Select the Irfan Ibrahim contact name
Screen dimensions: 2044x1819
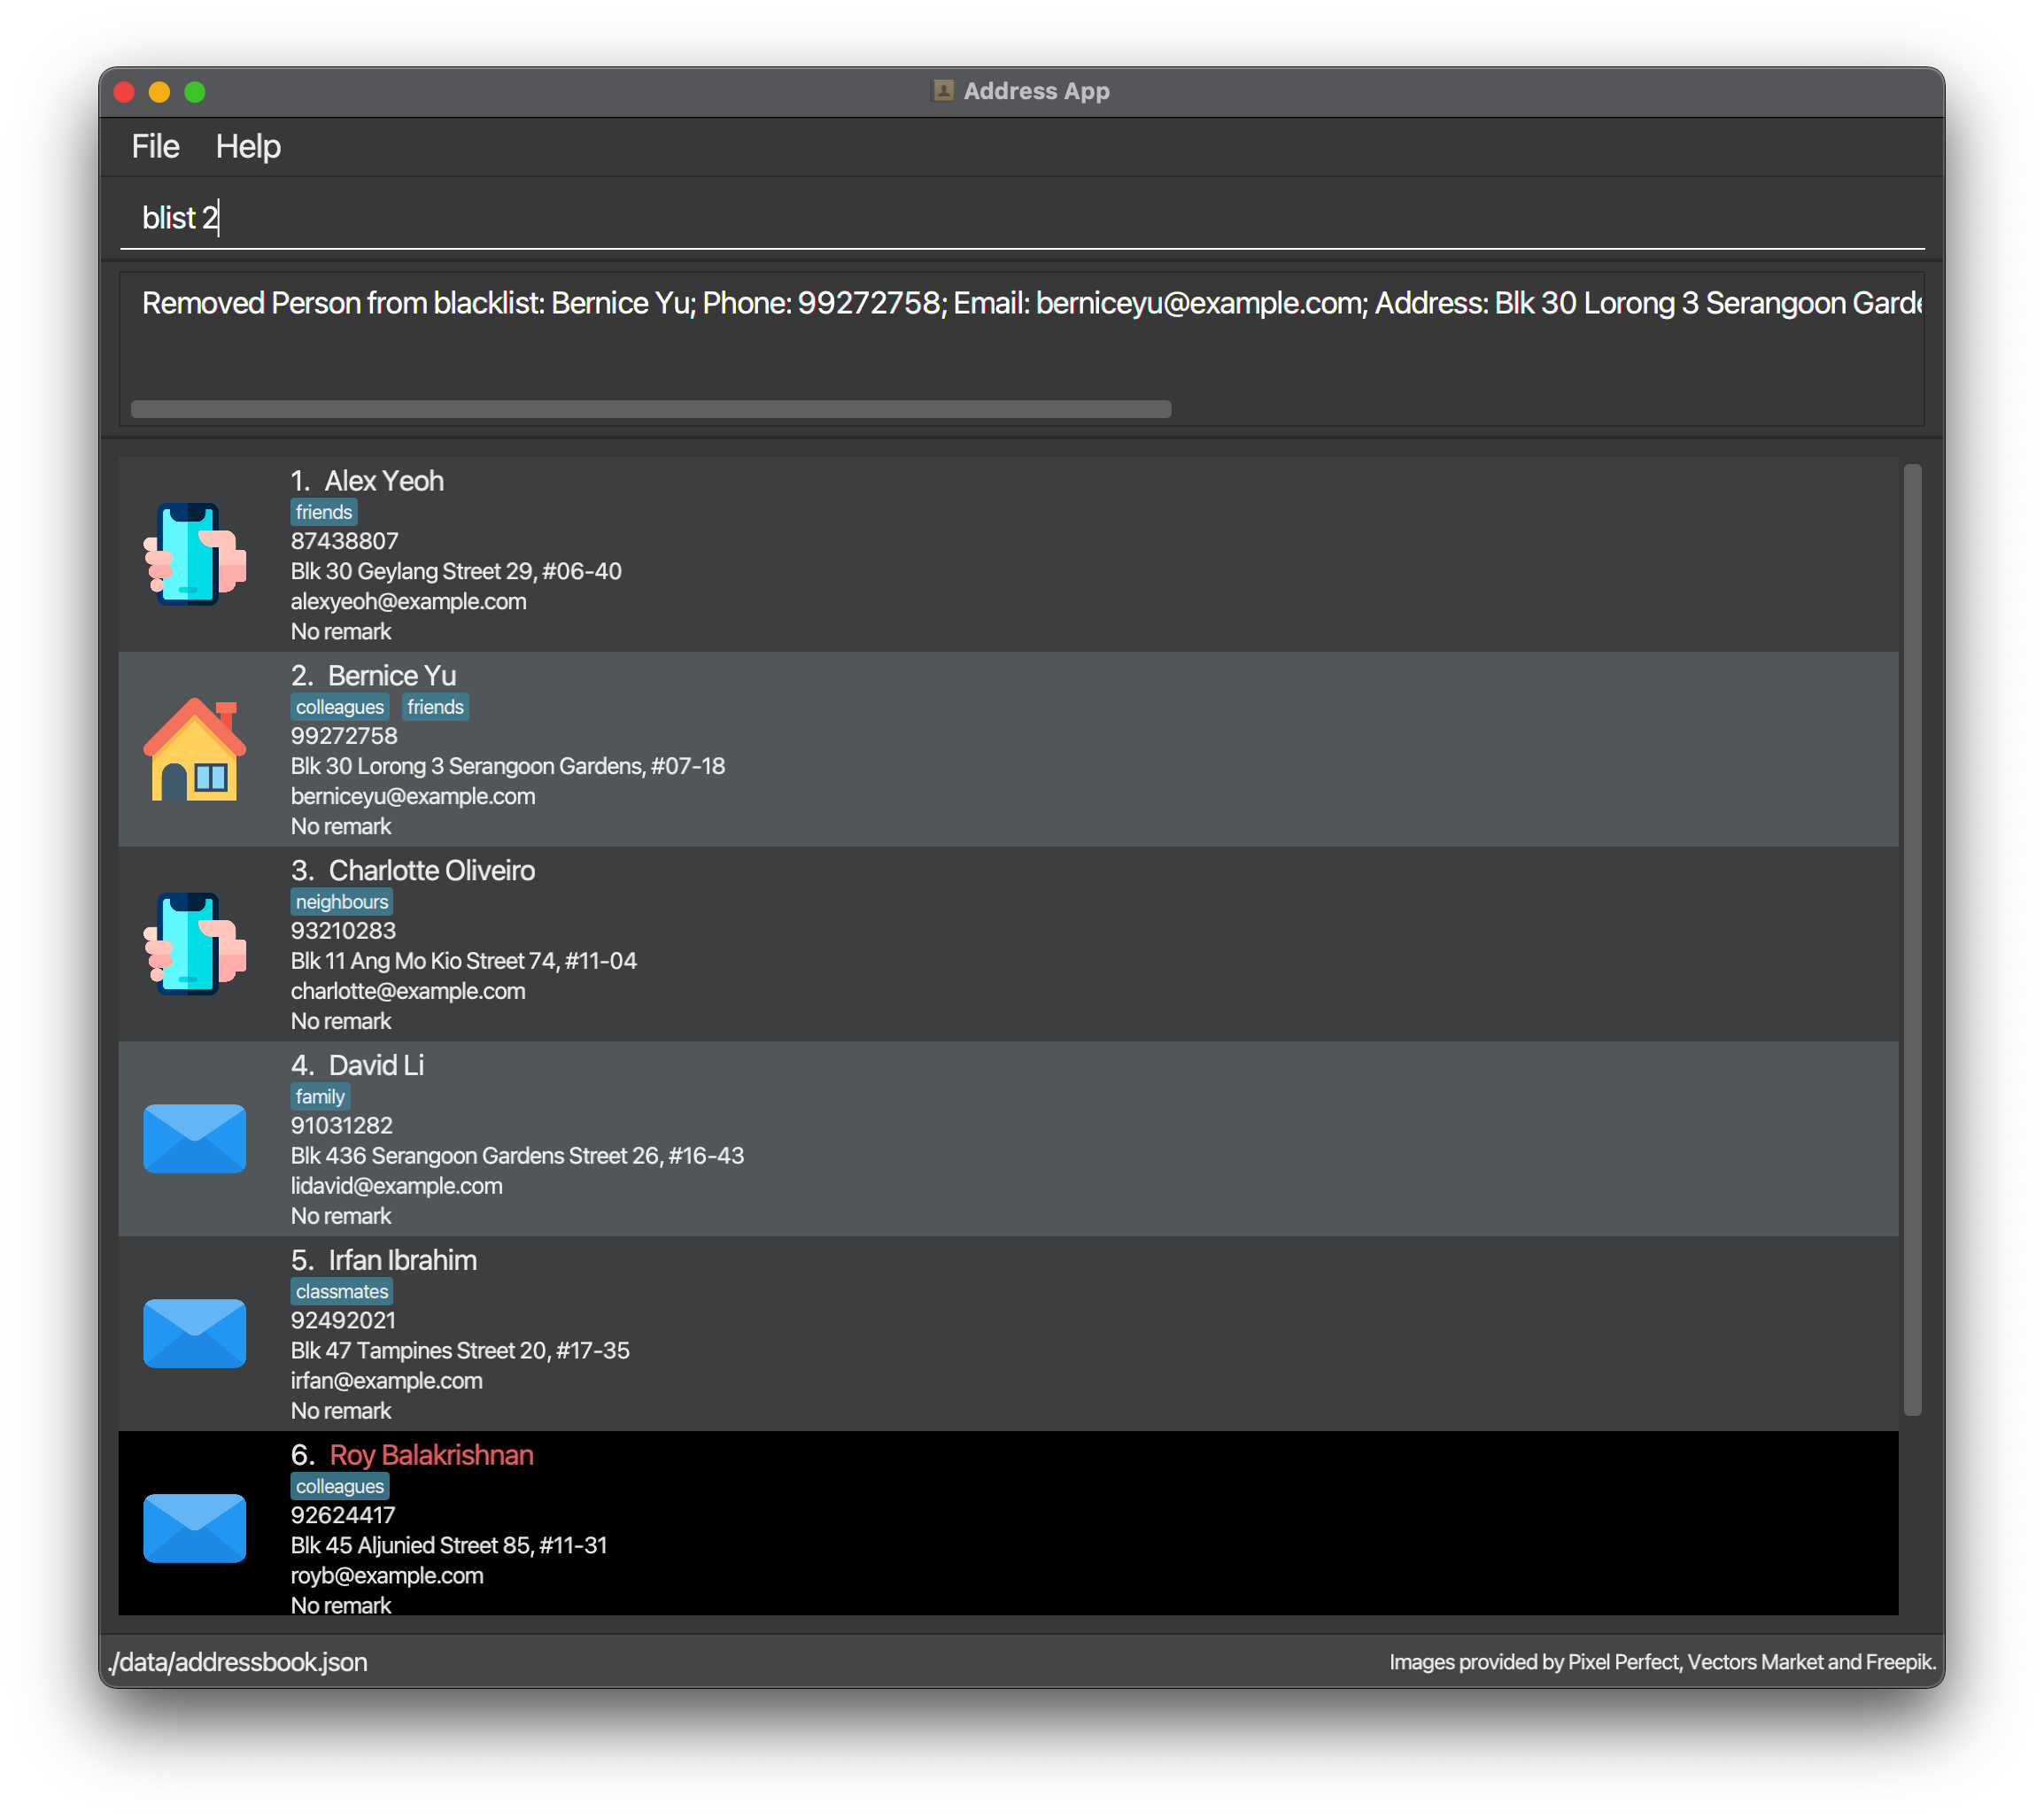click(402, 1260)
